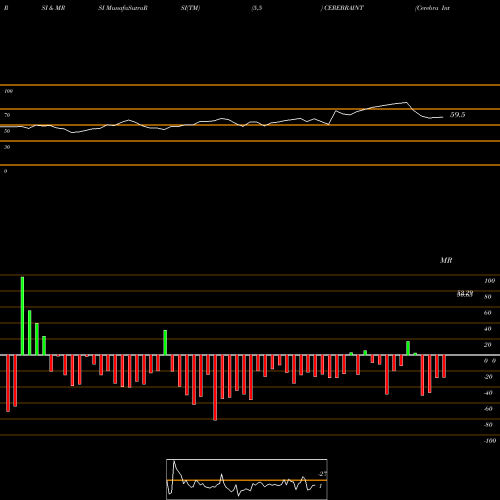Click the 80 label on MR axis
This screenshot has width=500, height=500.
point(488,297)
